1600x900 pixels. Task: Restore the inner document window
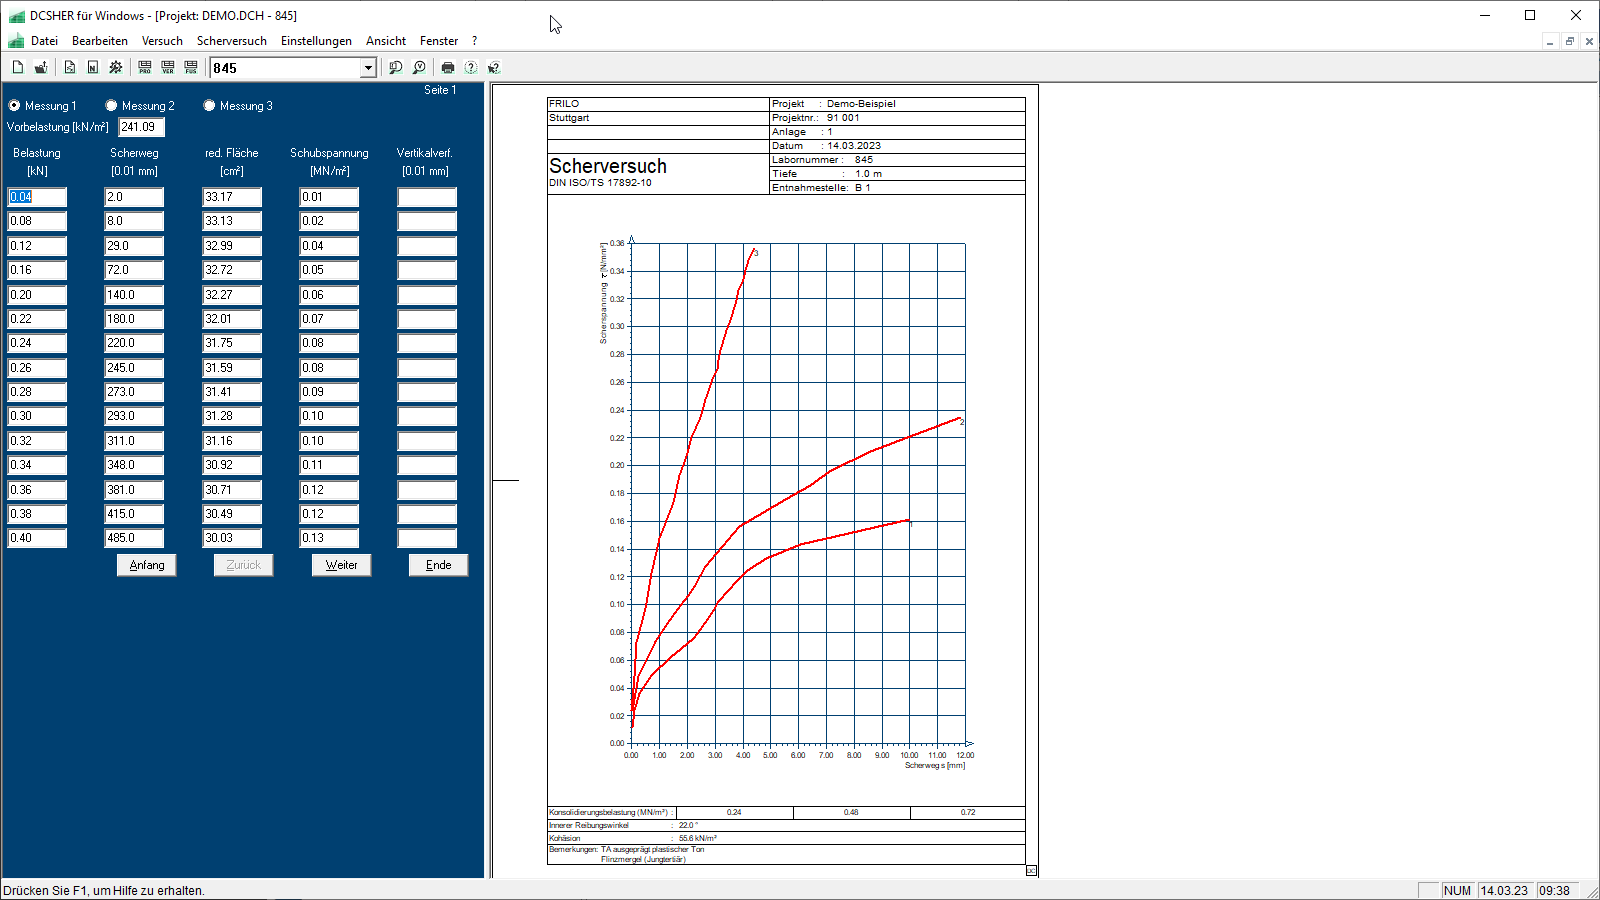point(1570,41)
